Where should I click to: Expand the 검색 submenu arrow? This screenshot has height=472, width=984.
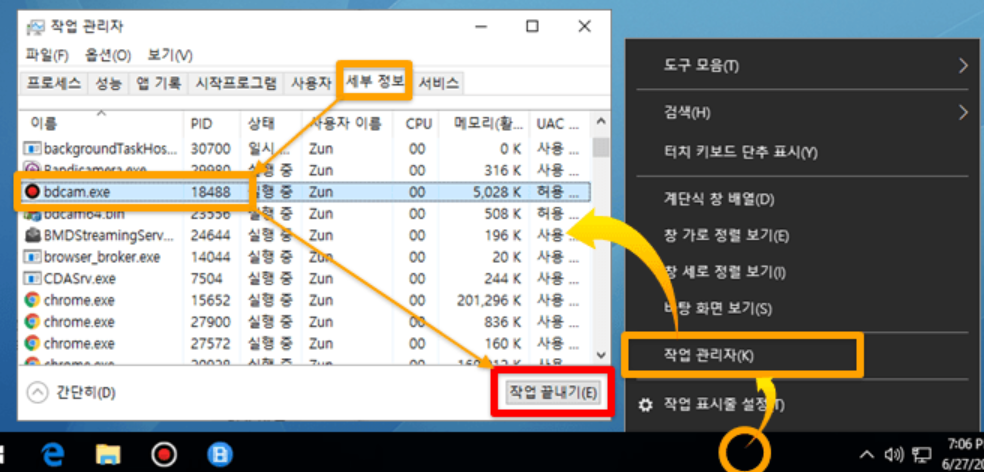point(963,113)
